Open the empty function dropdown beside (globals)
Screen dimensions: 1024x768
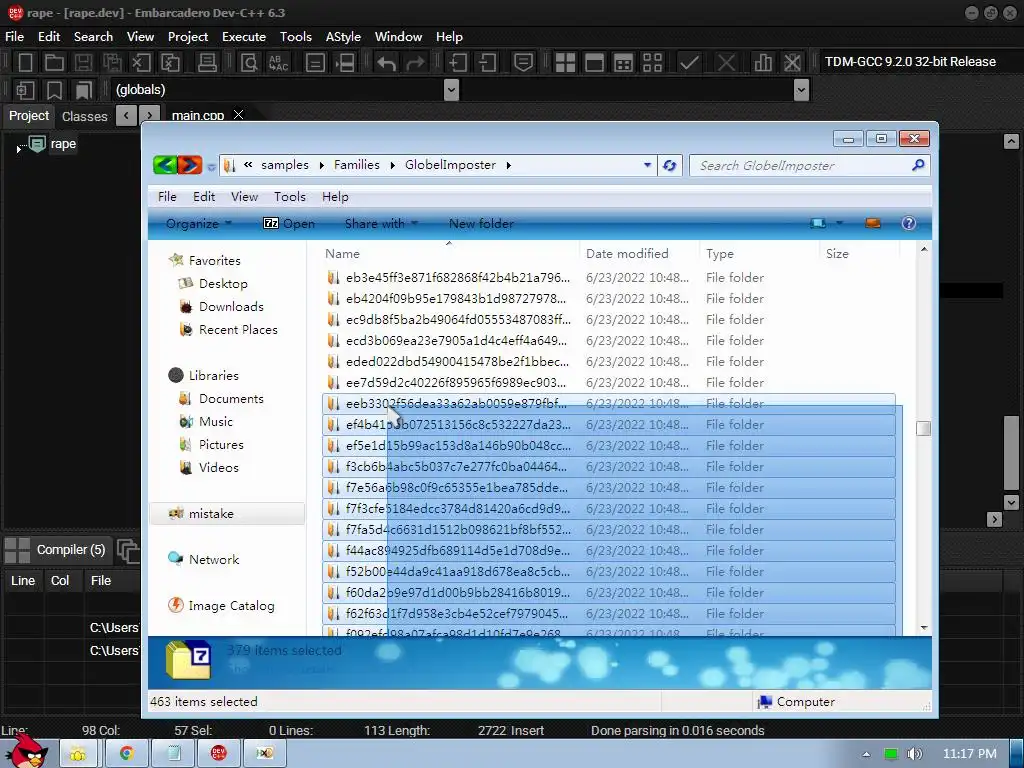pyautogui.click(x=801, y=90)
